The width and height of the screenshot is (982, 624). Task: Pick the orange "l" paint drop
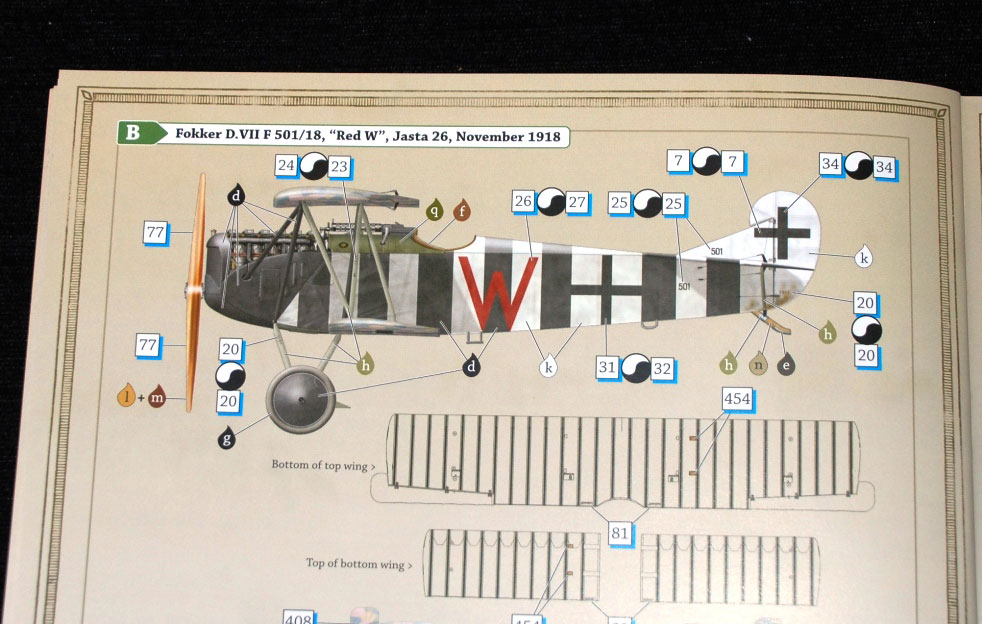126,400
